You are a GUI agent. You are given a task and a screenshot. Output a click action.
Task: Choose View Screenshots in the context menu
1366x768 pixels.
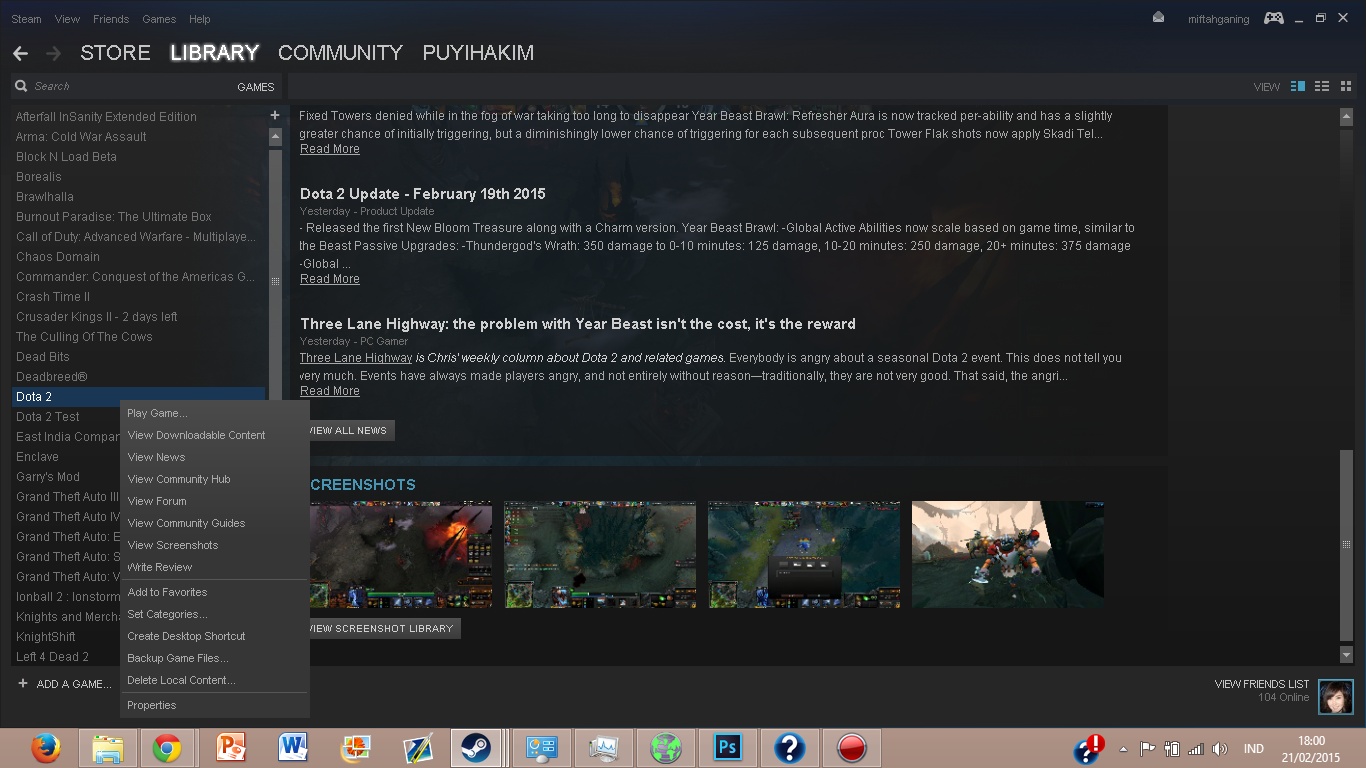pos(214,545)
